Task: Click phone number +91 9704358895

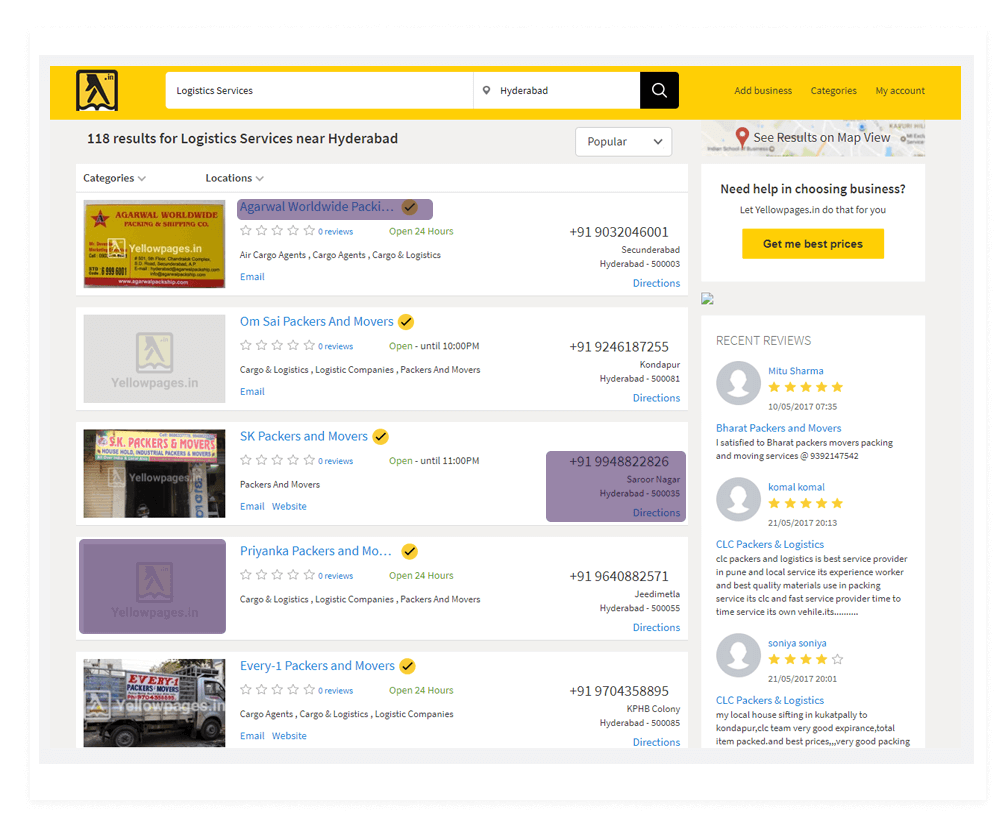Action: click(618, 692)
